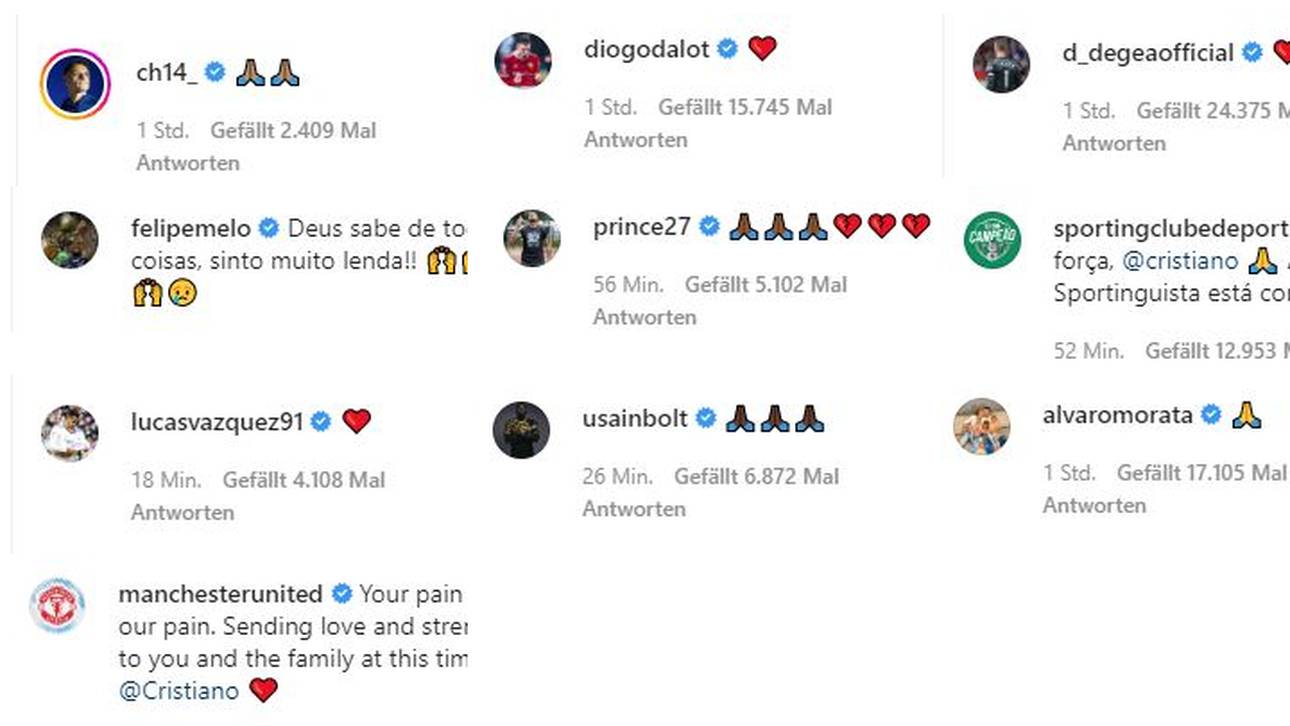Image resolution: width=1290 pixels, height=726 pixels.
Task: Open ch14_ profile picture with story ring
Action: point(75,84)
